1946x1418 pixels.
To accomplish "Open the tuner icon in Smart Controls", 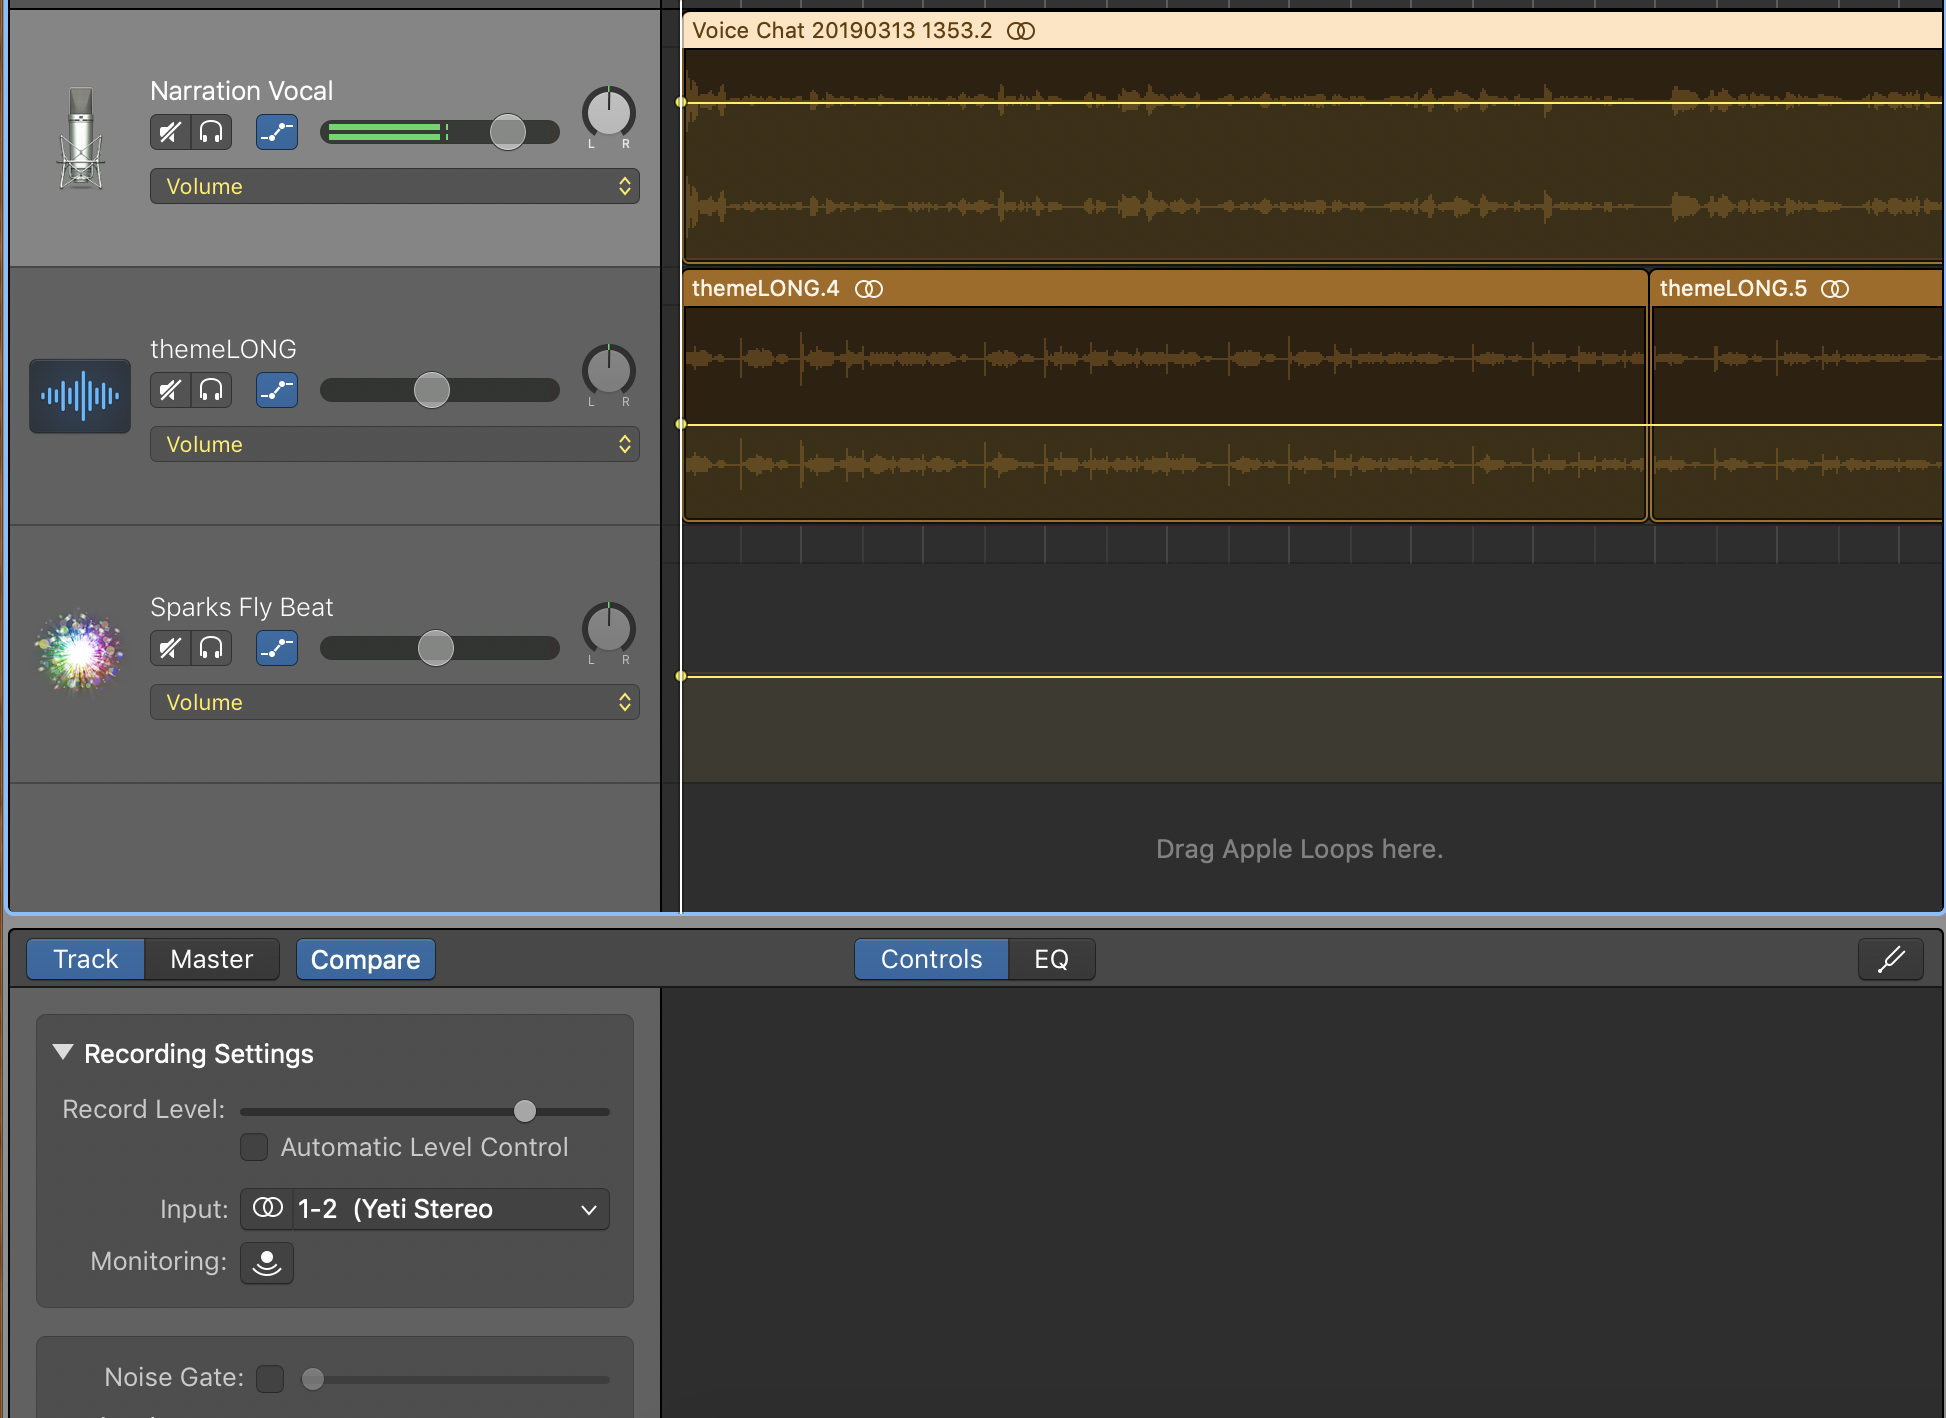I will (x=1890, y=960).
